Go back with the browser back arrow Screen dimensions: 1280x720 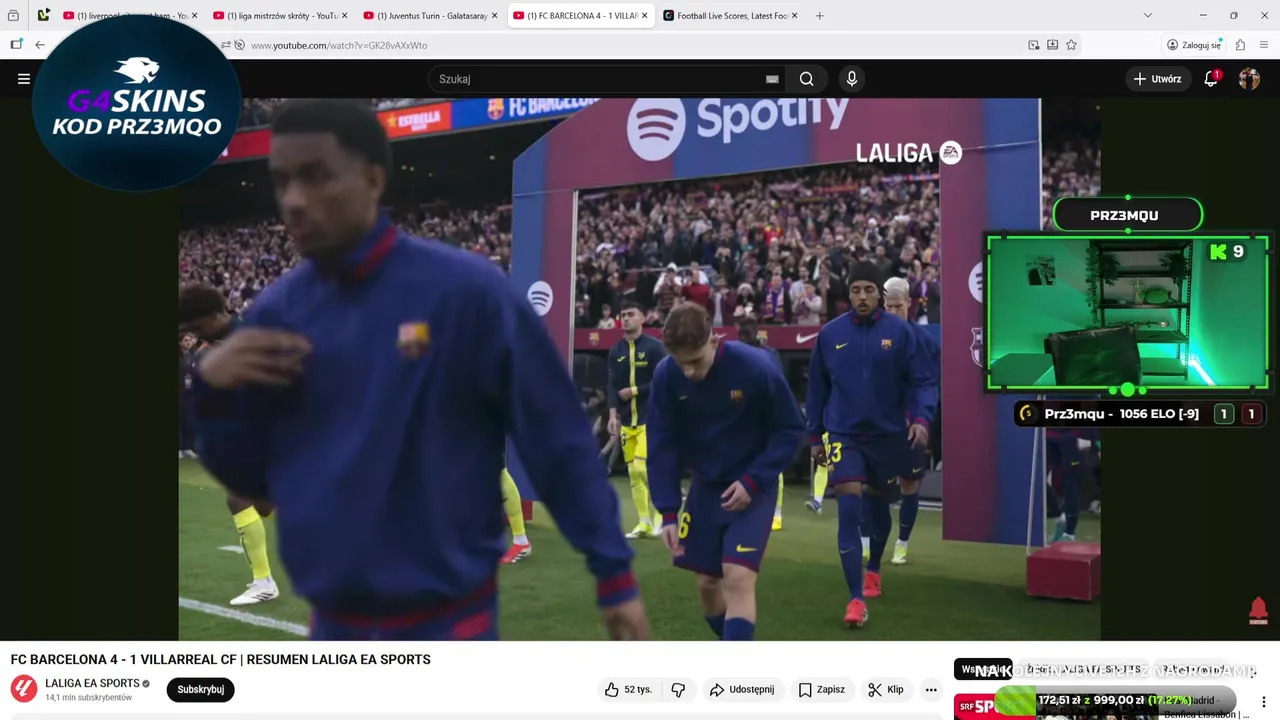pos(40,45)
